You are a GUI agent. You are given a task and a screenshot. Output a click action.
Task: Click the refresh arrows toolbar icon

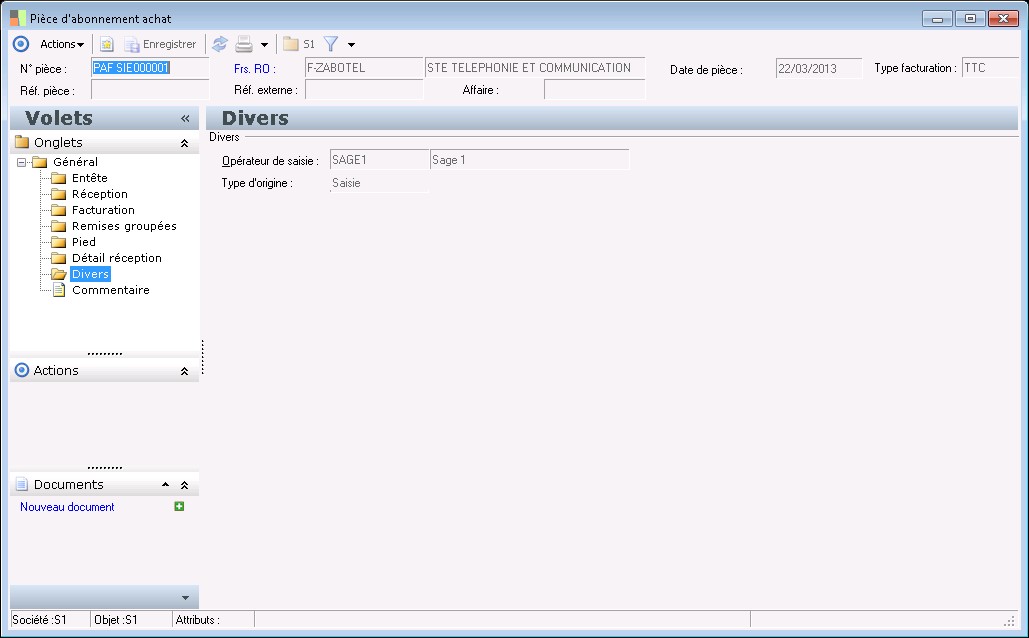tap(220, 44)
